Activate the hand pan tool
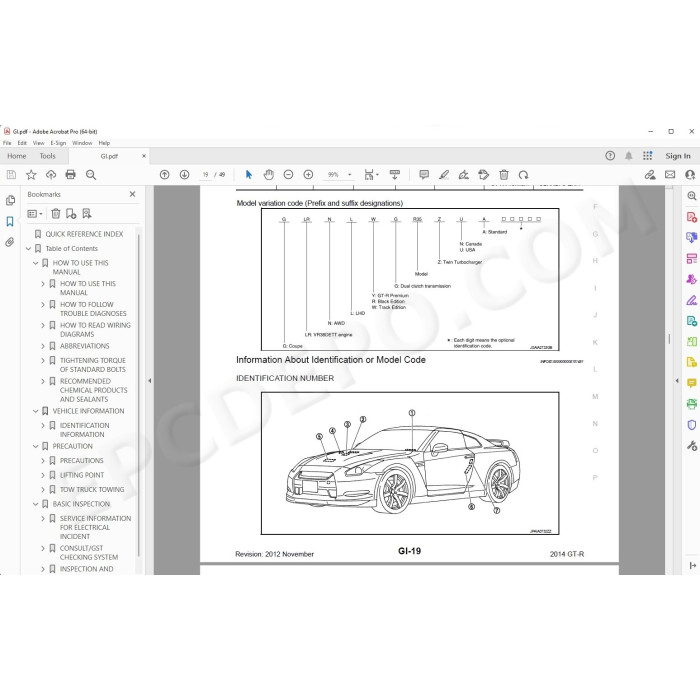 pyautogui.click(x=268, y=175)
